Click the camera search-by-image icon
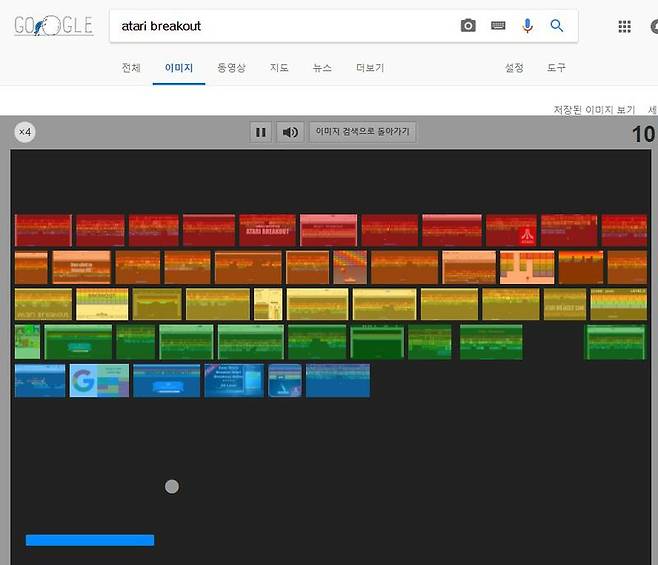The height and width of the screenshot is (565, 658). point(468,26)
